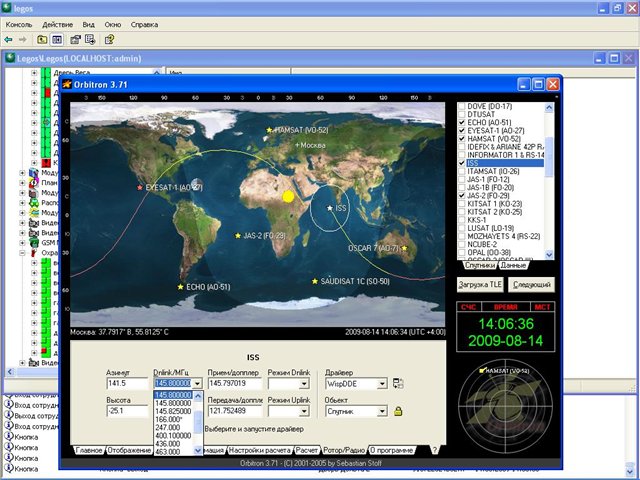Click the back arrow in Legos toolbar

8,40
